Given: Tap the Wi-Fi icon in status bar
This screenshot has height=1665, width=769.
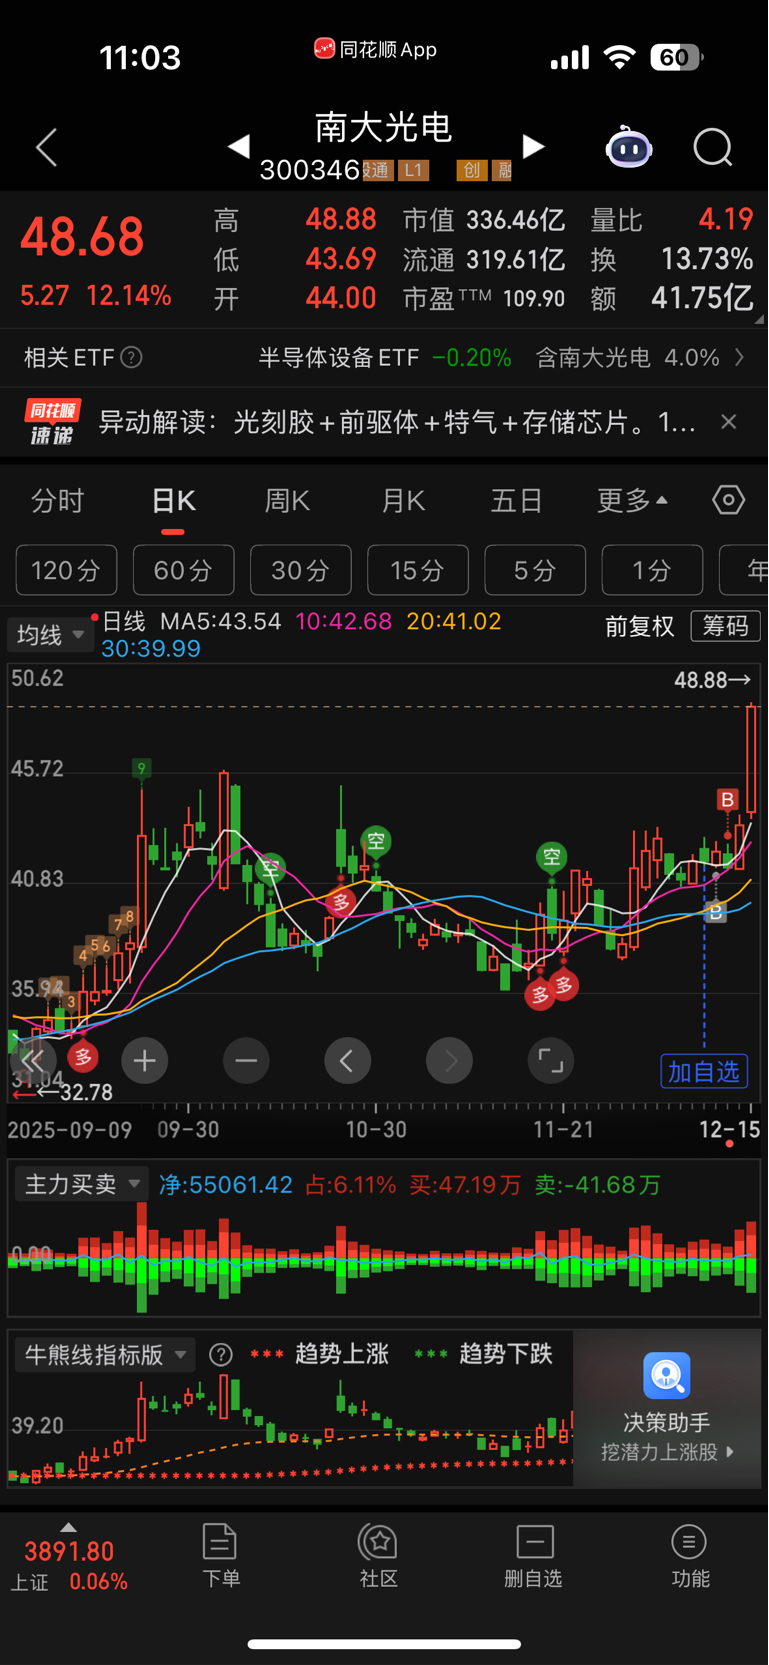Looking at the screenshot, I should point(620,57).
